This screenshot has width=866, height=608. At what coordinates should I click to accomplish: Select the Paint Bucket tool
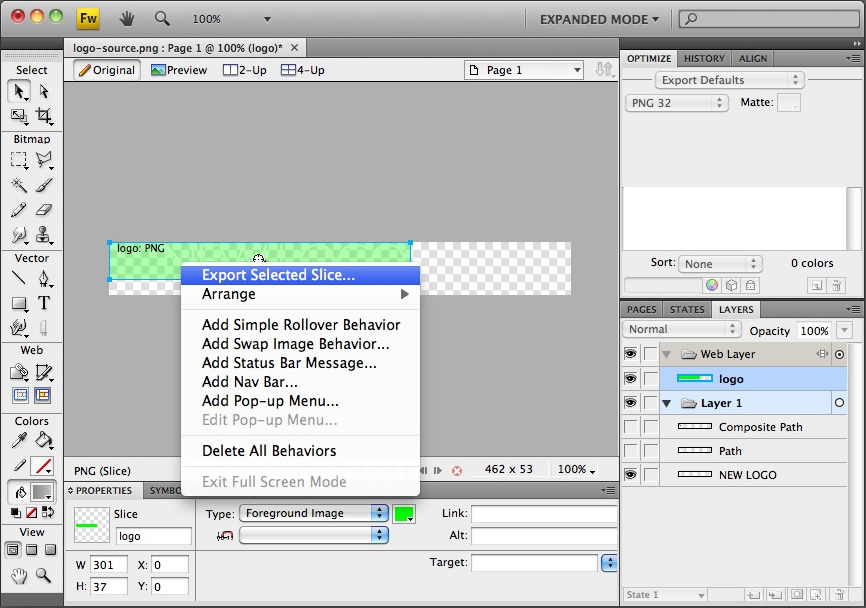tap(44, 441)
